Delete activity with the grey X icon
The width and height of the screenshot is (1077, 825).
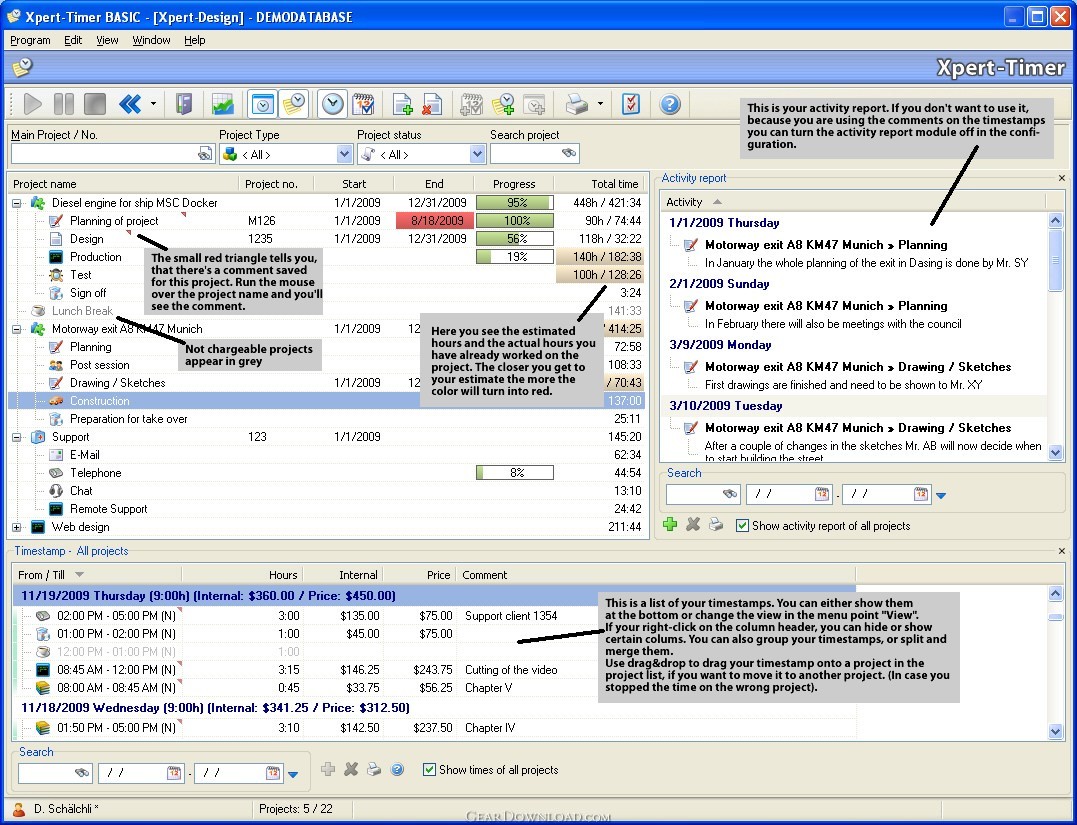(693, 525)
